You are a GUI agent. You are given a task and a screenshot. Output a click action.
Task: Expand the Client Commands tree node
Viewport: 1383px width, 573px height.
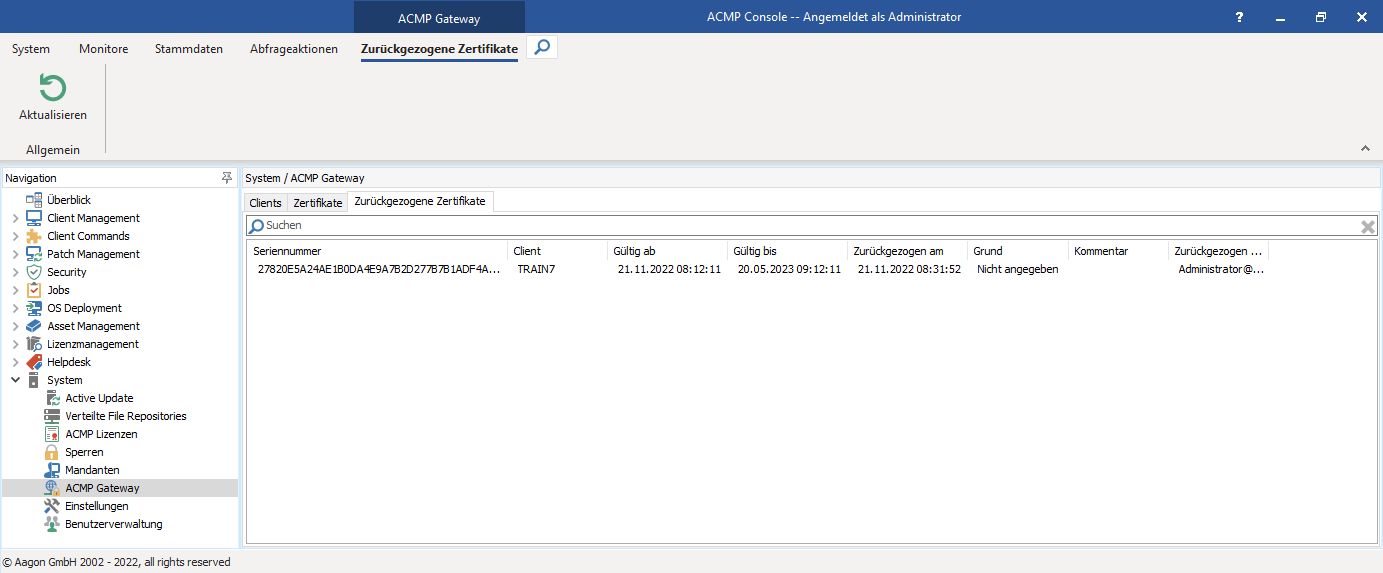(15, 236)
